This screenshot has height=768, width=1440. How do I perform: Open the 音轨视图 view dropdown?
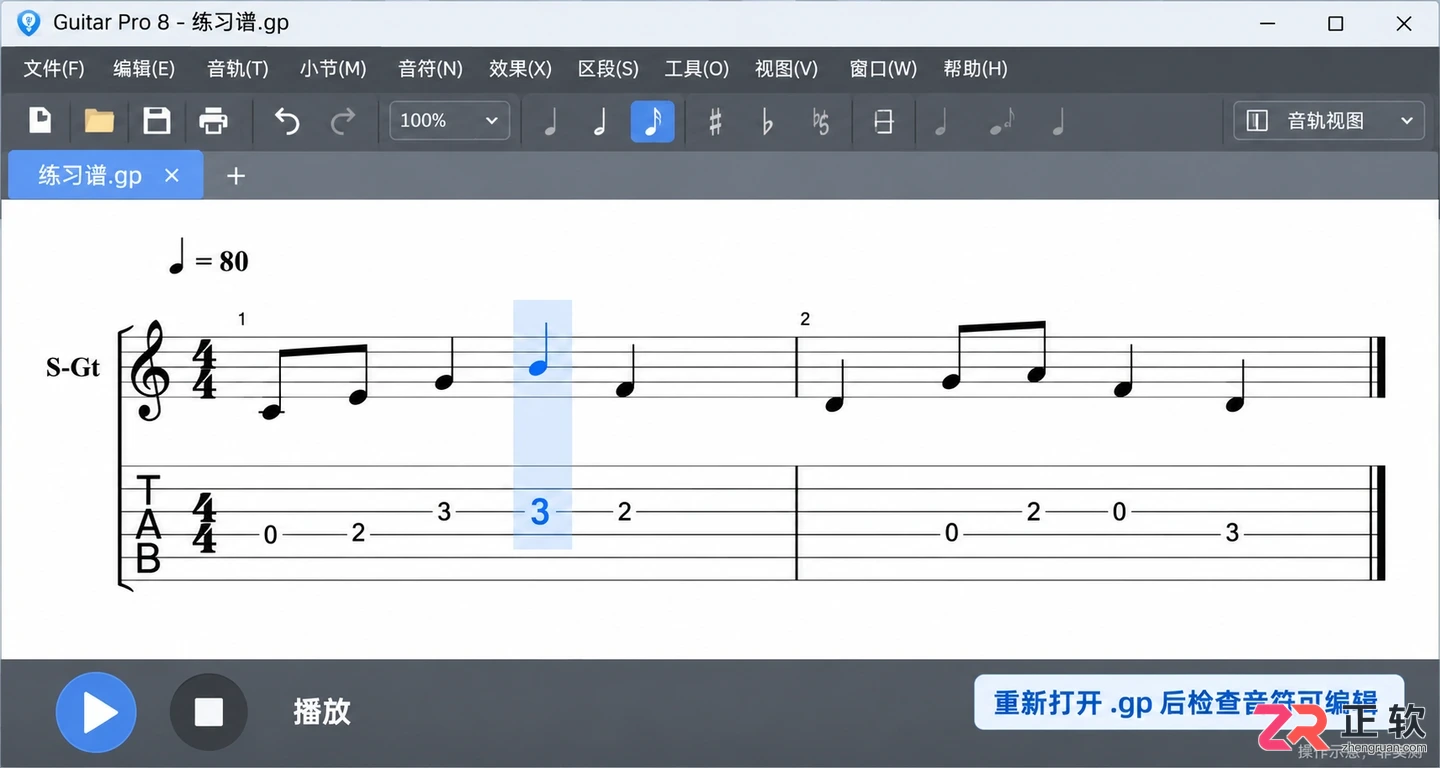tap(1329, 121)
